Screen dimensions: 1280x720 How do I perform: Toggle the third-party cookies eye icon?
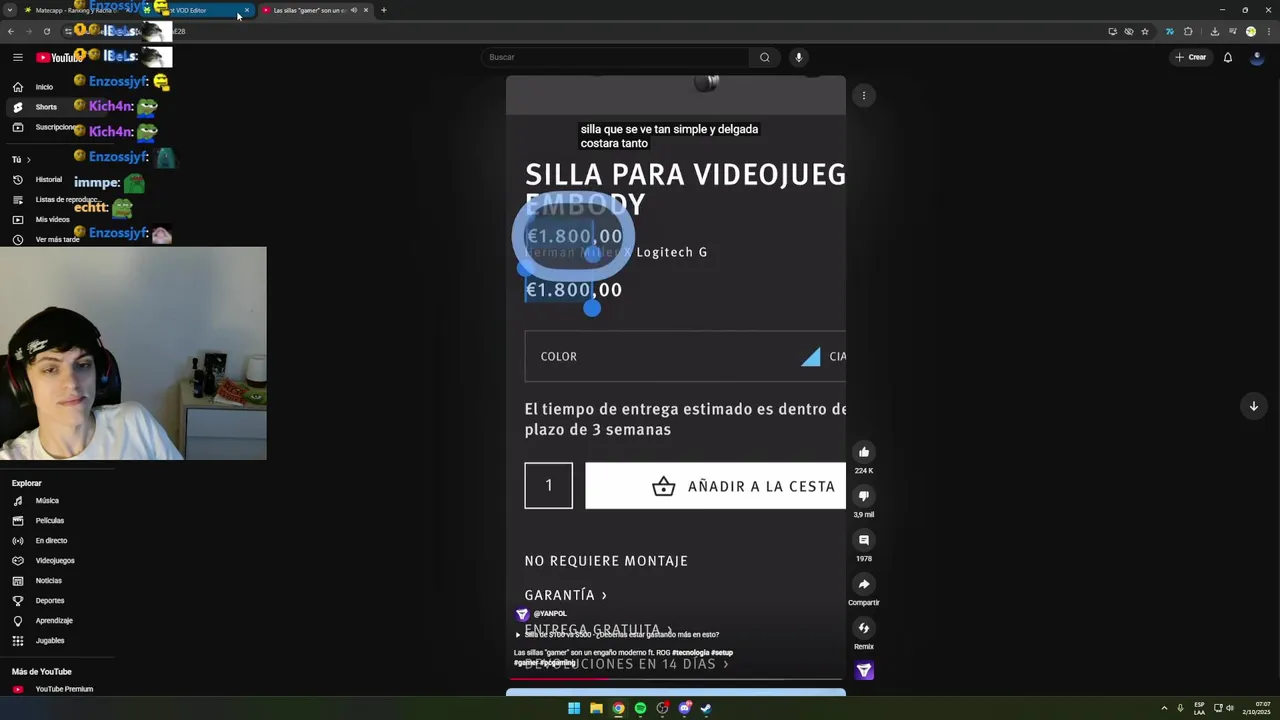(x=1129, y=31)
